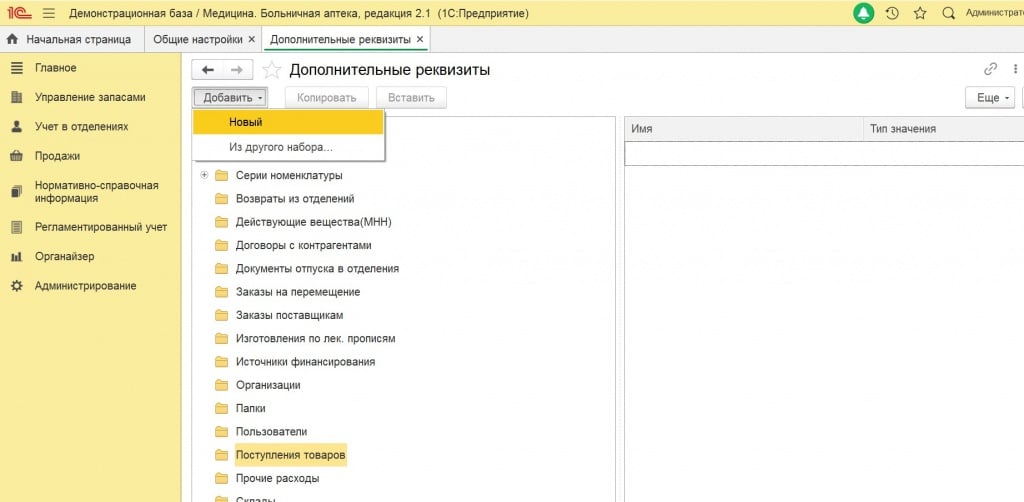Go to Управление запасами section
Screen dimensions: 1024x502
tap(90, 97)
